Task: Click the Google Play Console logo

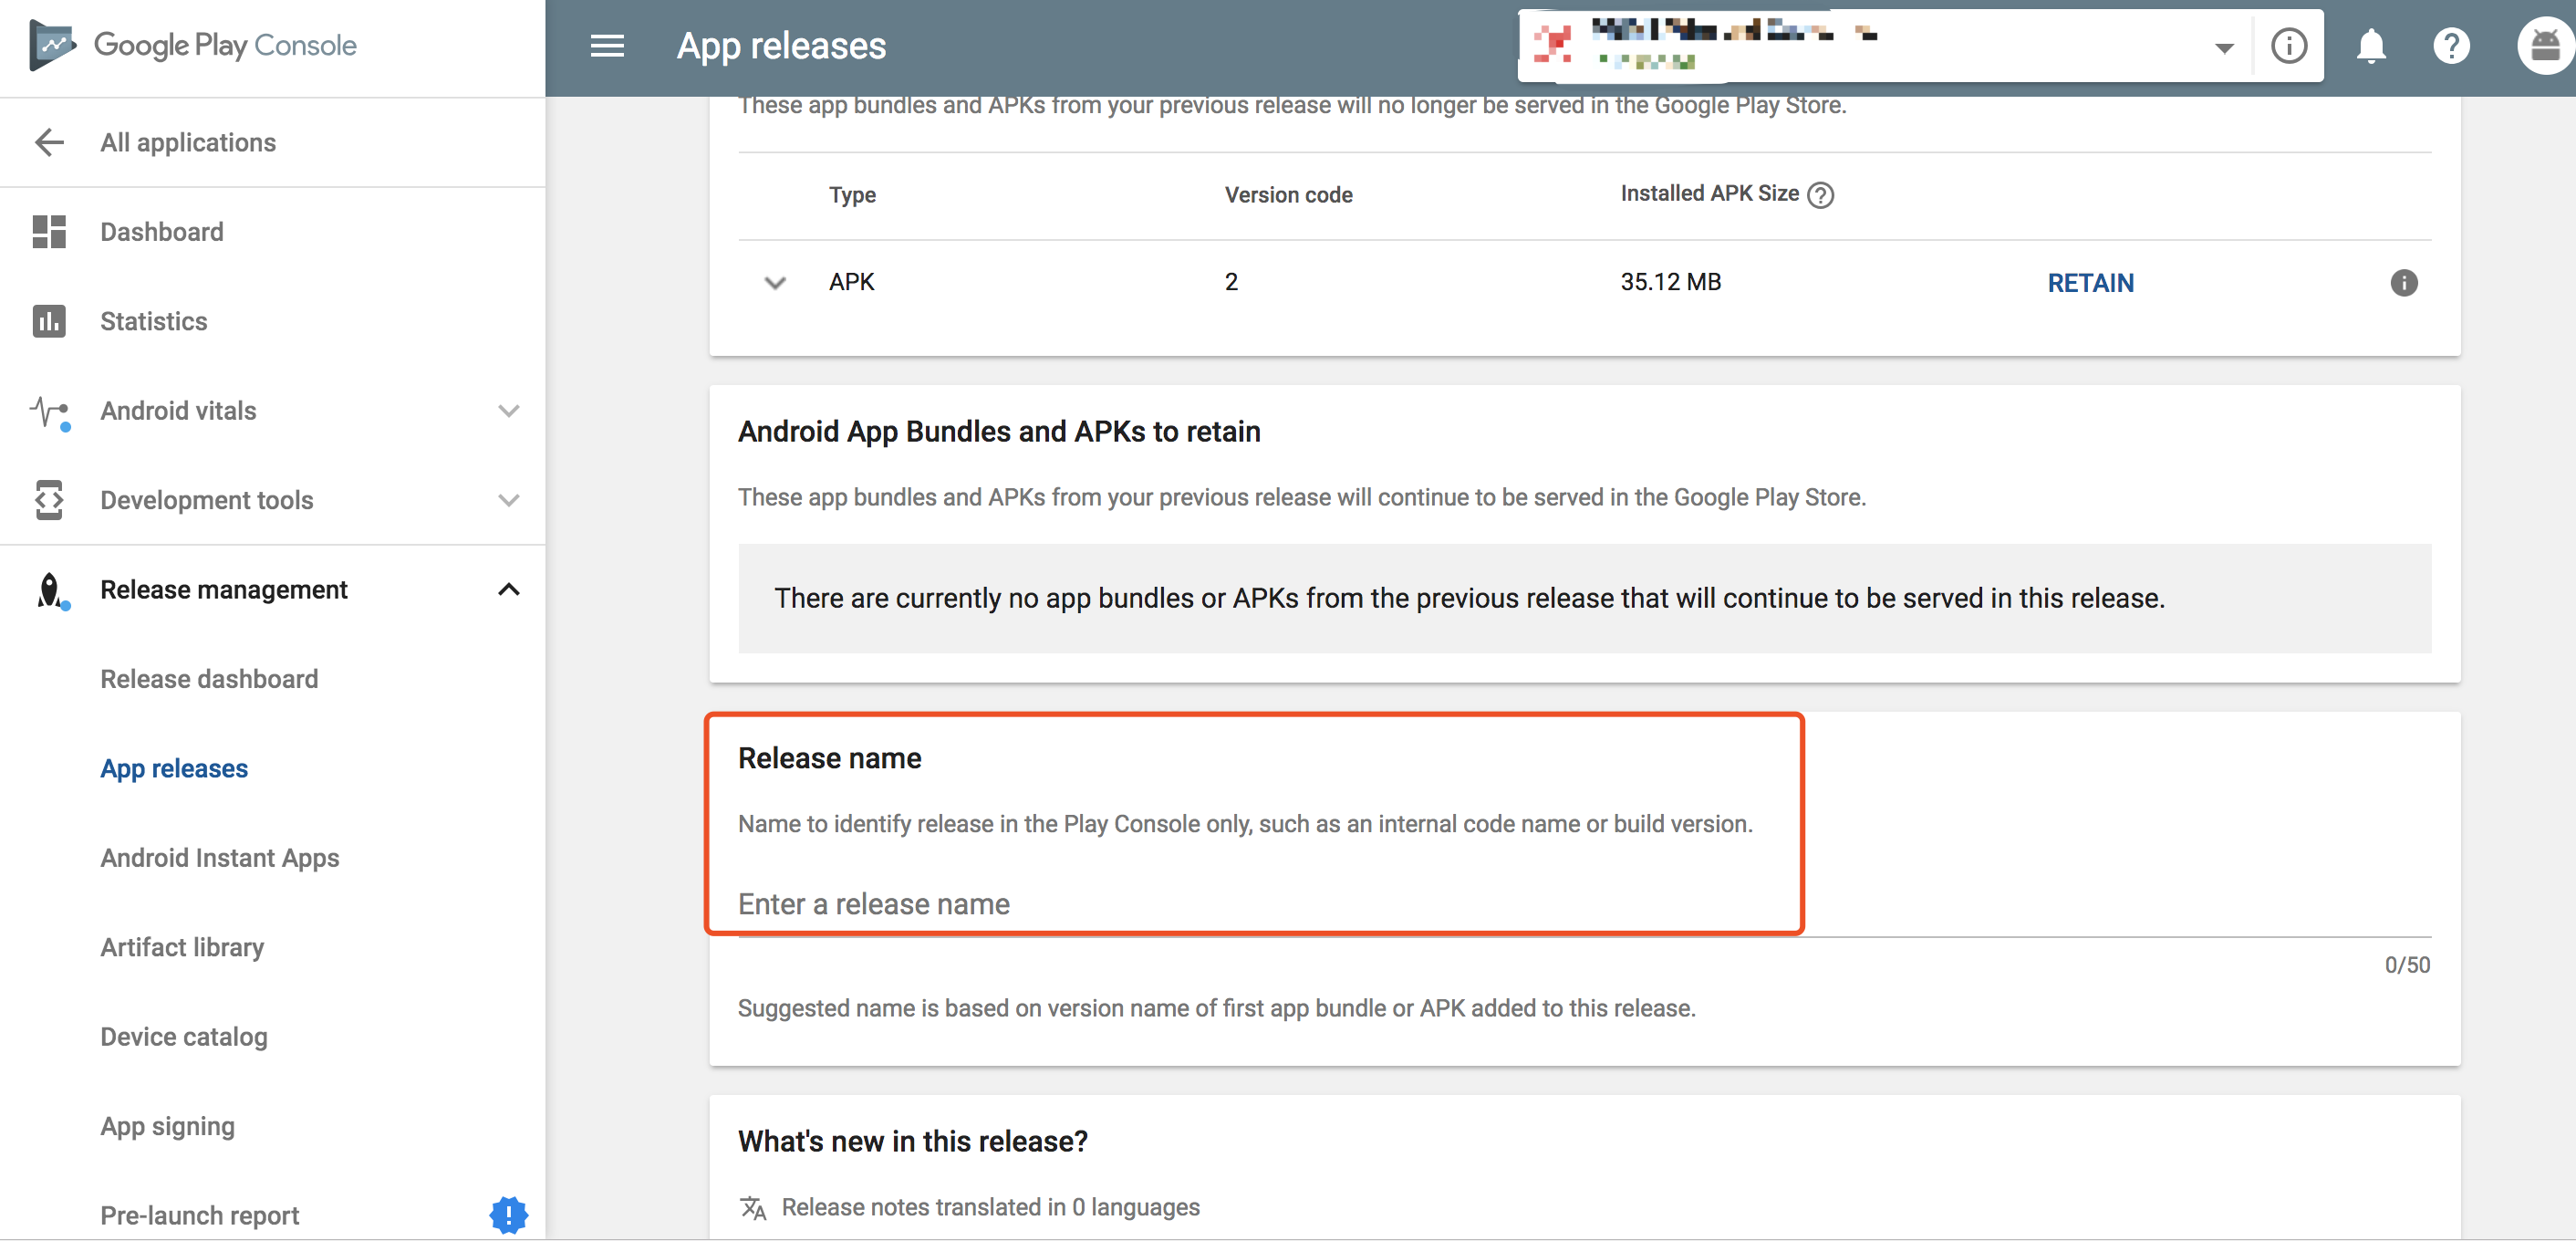Action: [x=194, y=45]
